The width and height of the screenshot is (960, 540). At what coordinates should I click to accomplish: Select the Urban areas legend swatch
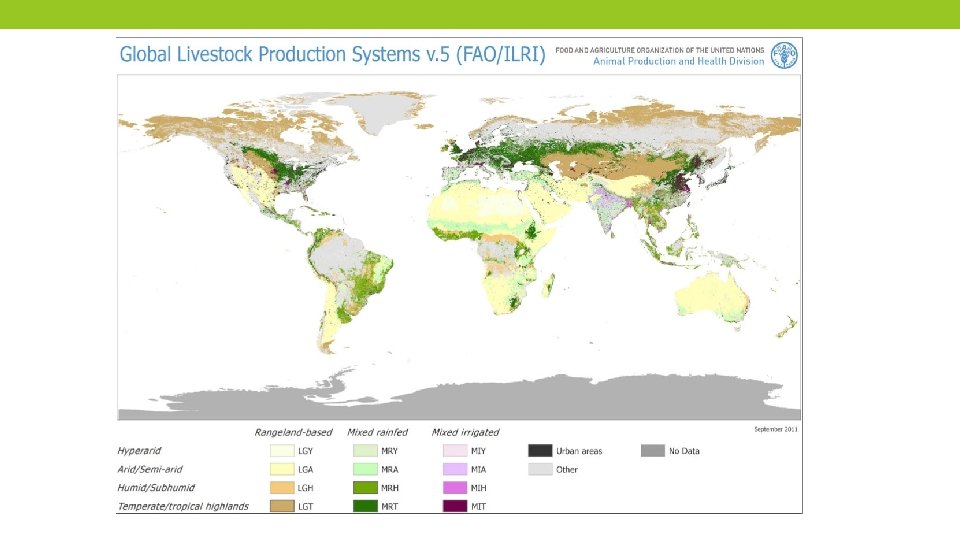pyautogui.click(x=540, y=451)
